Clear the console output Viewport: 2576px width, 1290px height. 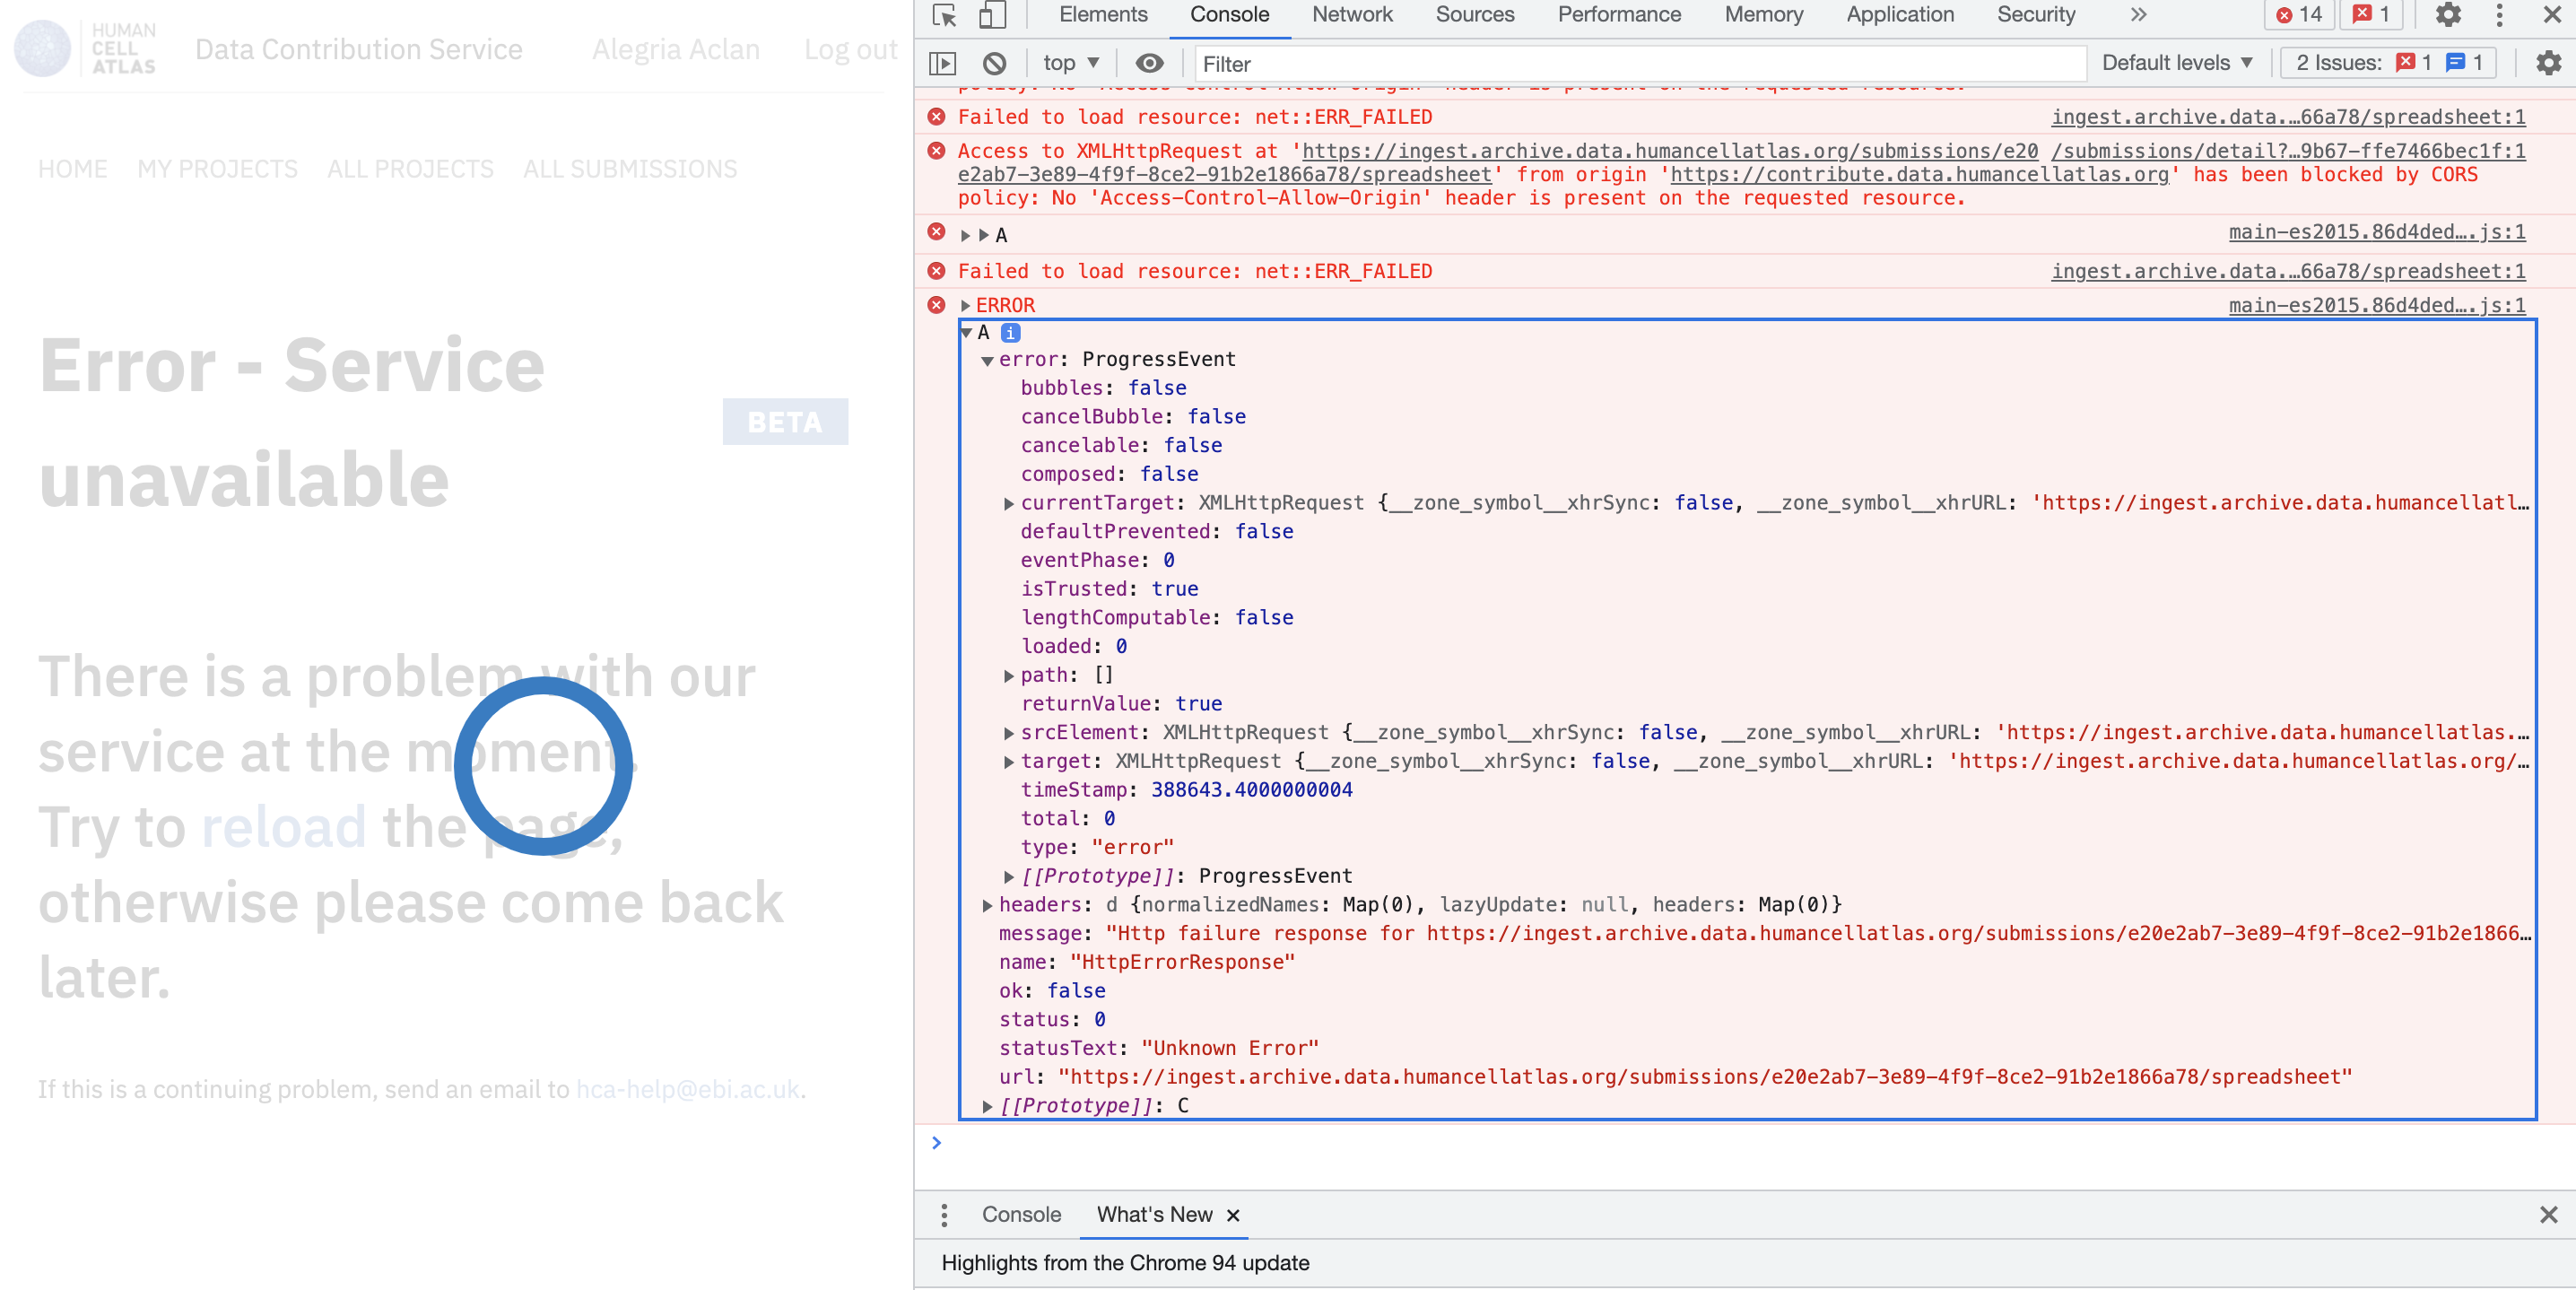coord(995,62)
